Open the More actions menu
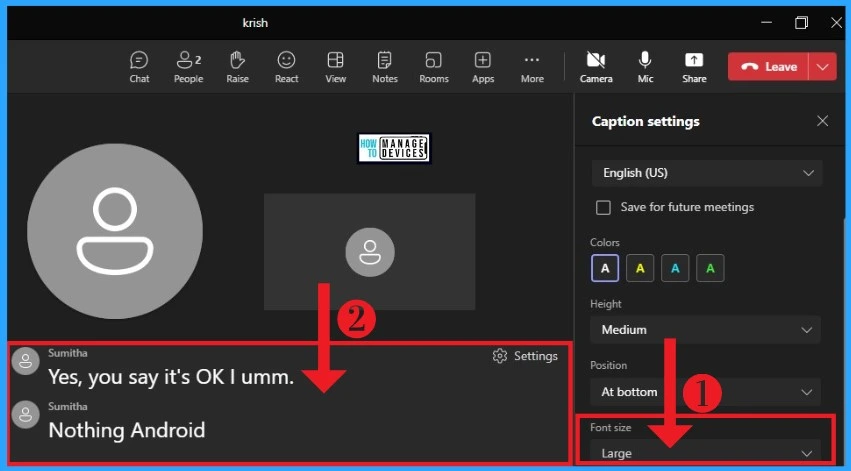This screenshot has width=851, height=471. (532, 67)
